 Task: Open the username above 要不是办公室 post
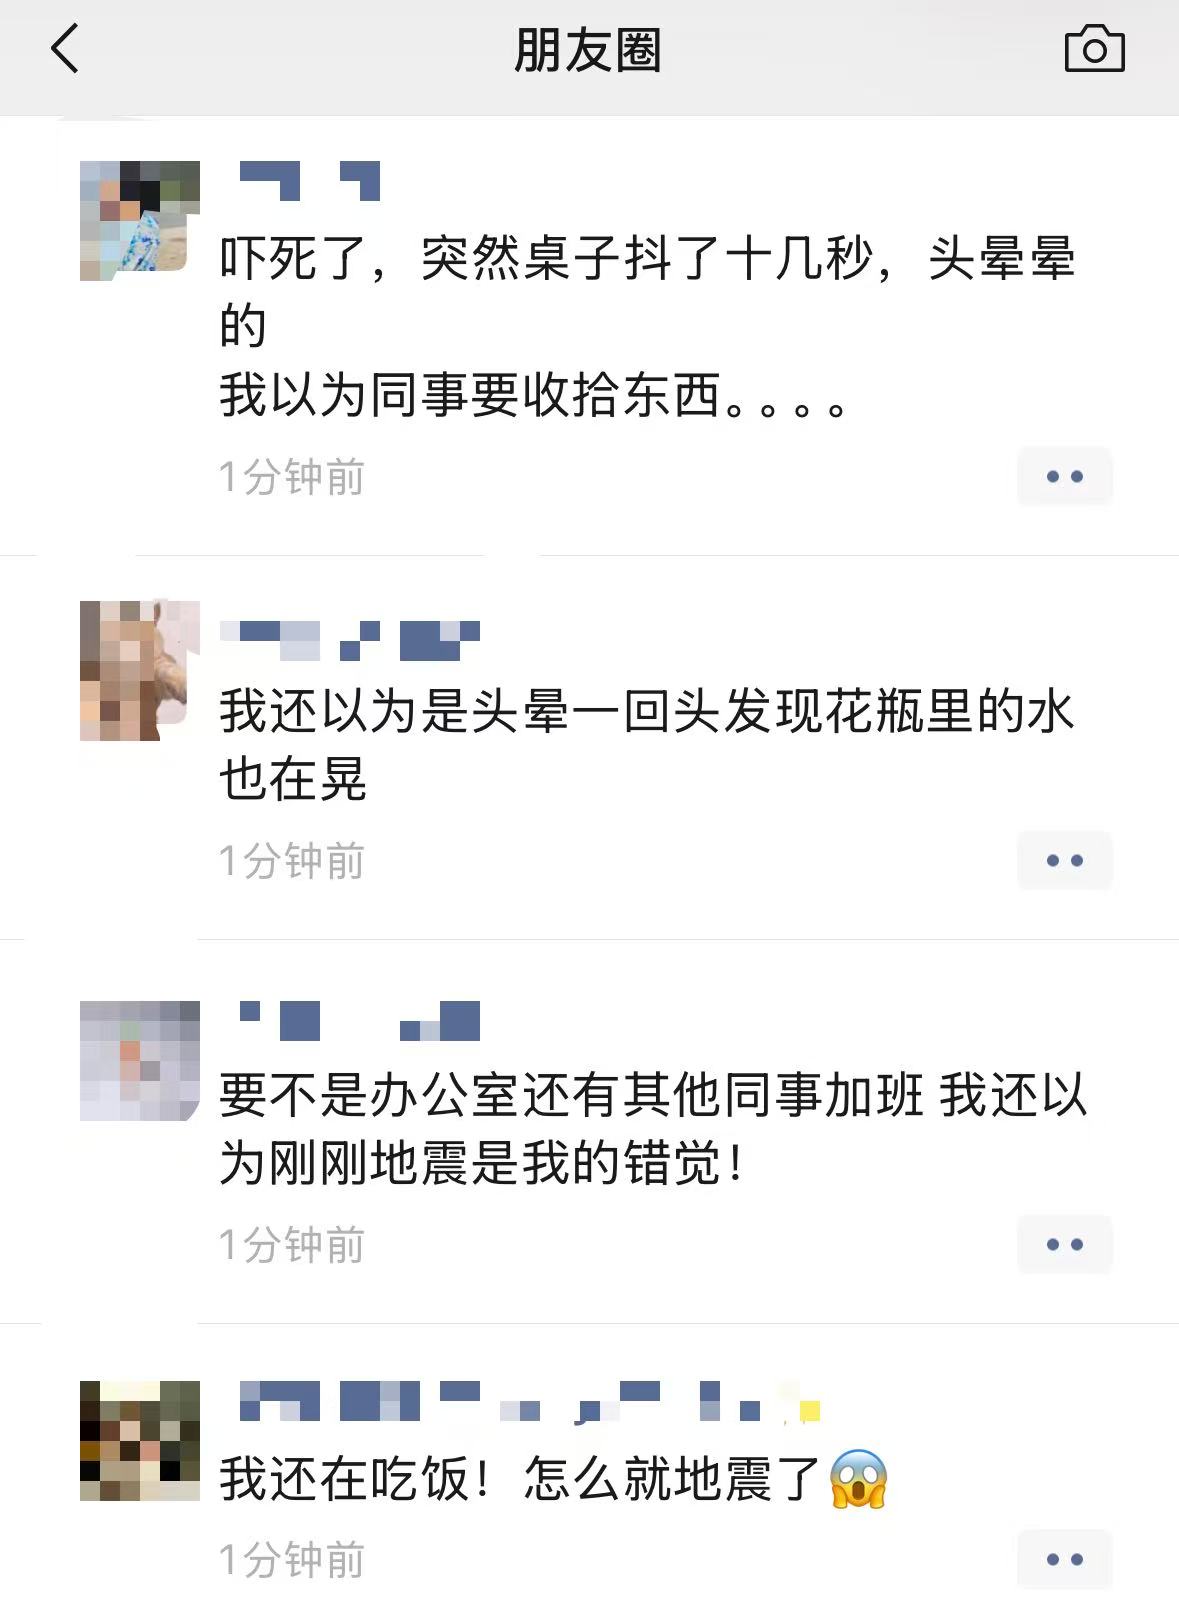pos(360,1020)
